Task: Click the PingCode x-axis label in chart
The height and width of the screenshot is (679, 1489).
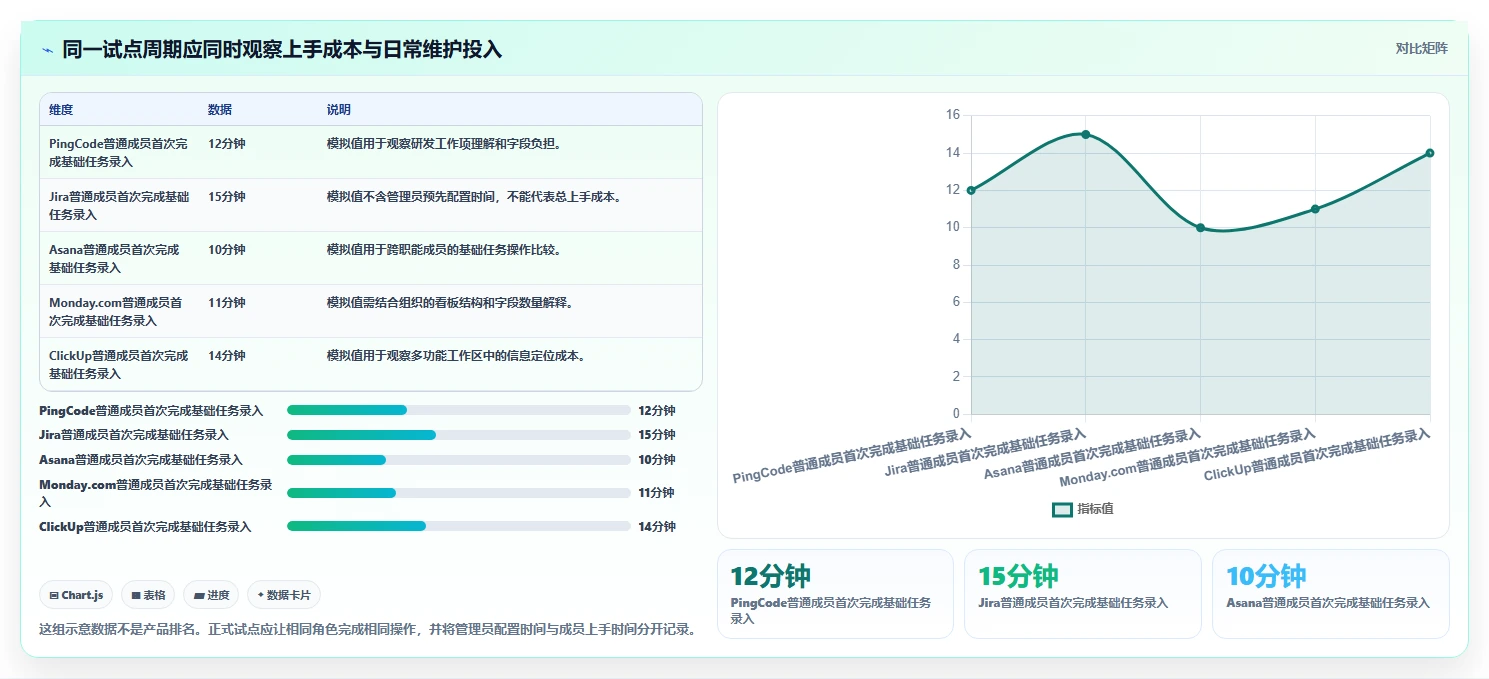Action: (x=852, y=456)
